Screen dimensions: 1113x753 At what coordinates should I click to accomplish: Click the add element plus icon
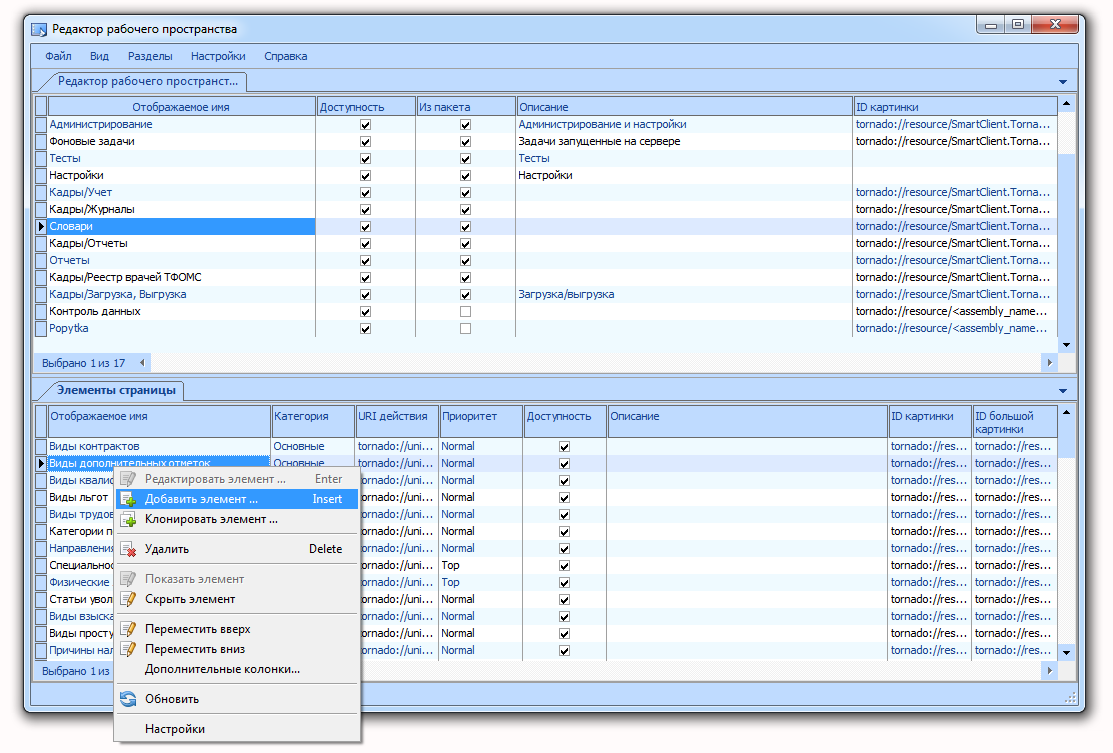point(128,500)
